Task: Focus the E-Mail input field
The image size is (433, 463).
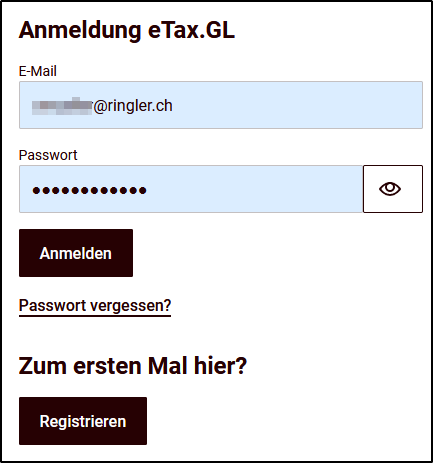Action: (x=221, y=105)
